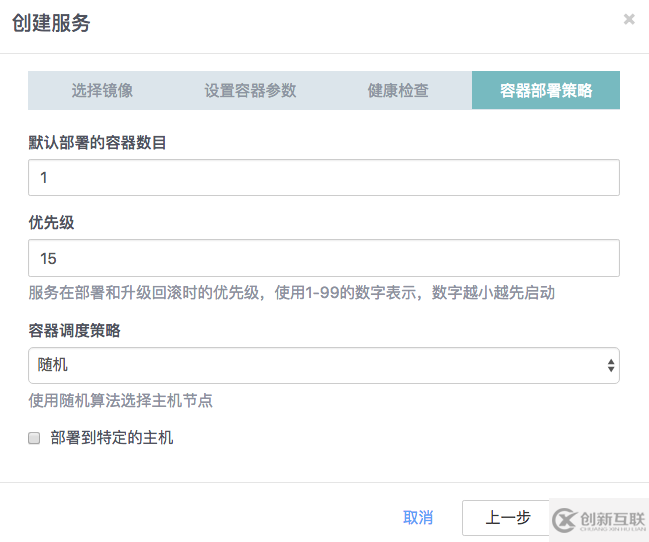Click the 默认部署的容器数目 field label
Viewport: 649px width, 542px height.
point(97,142)
